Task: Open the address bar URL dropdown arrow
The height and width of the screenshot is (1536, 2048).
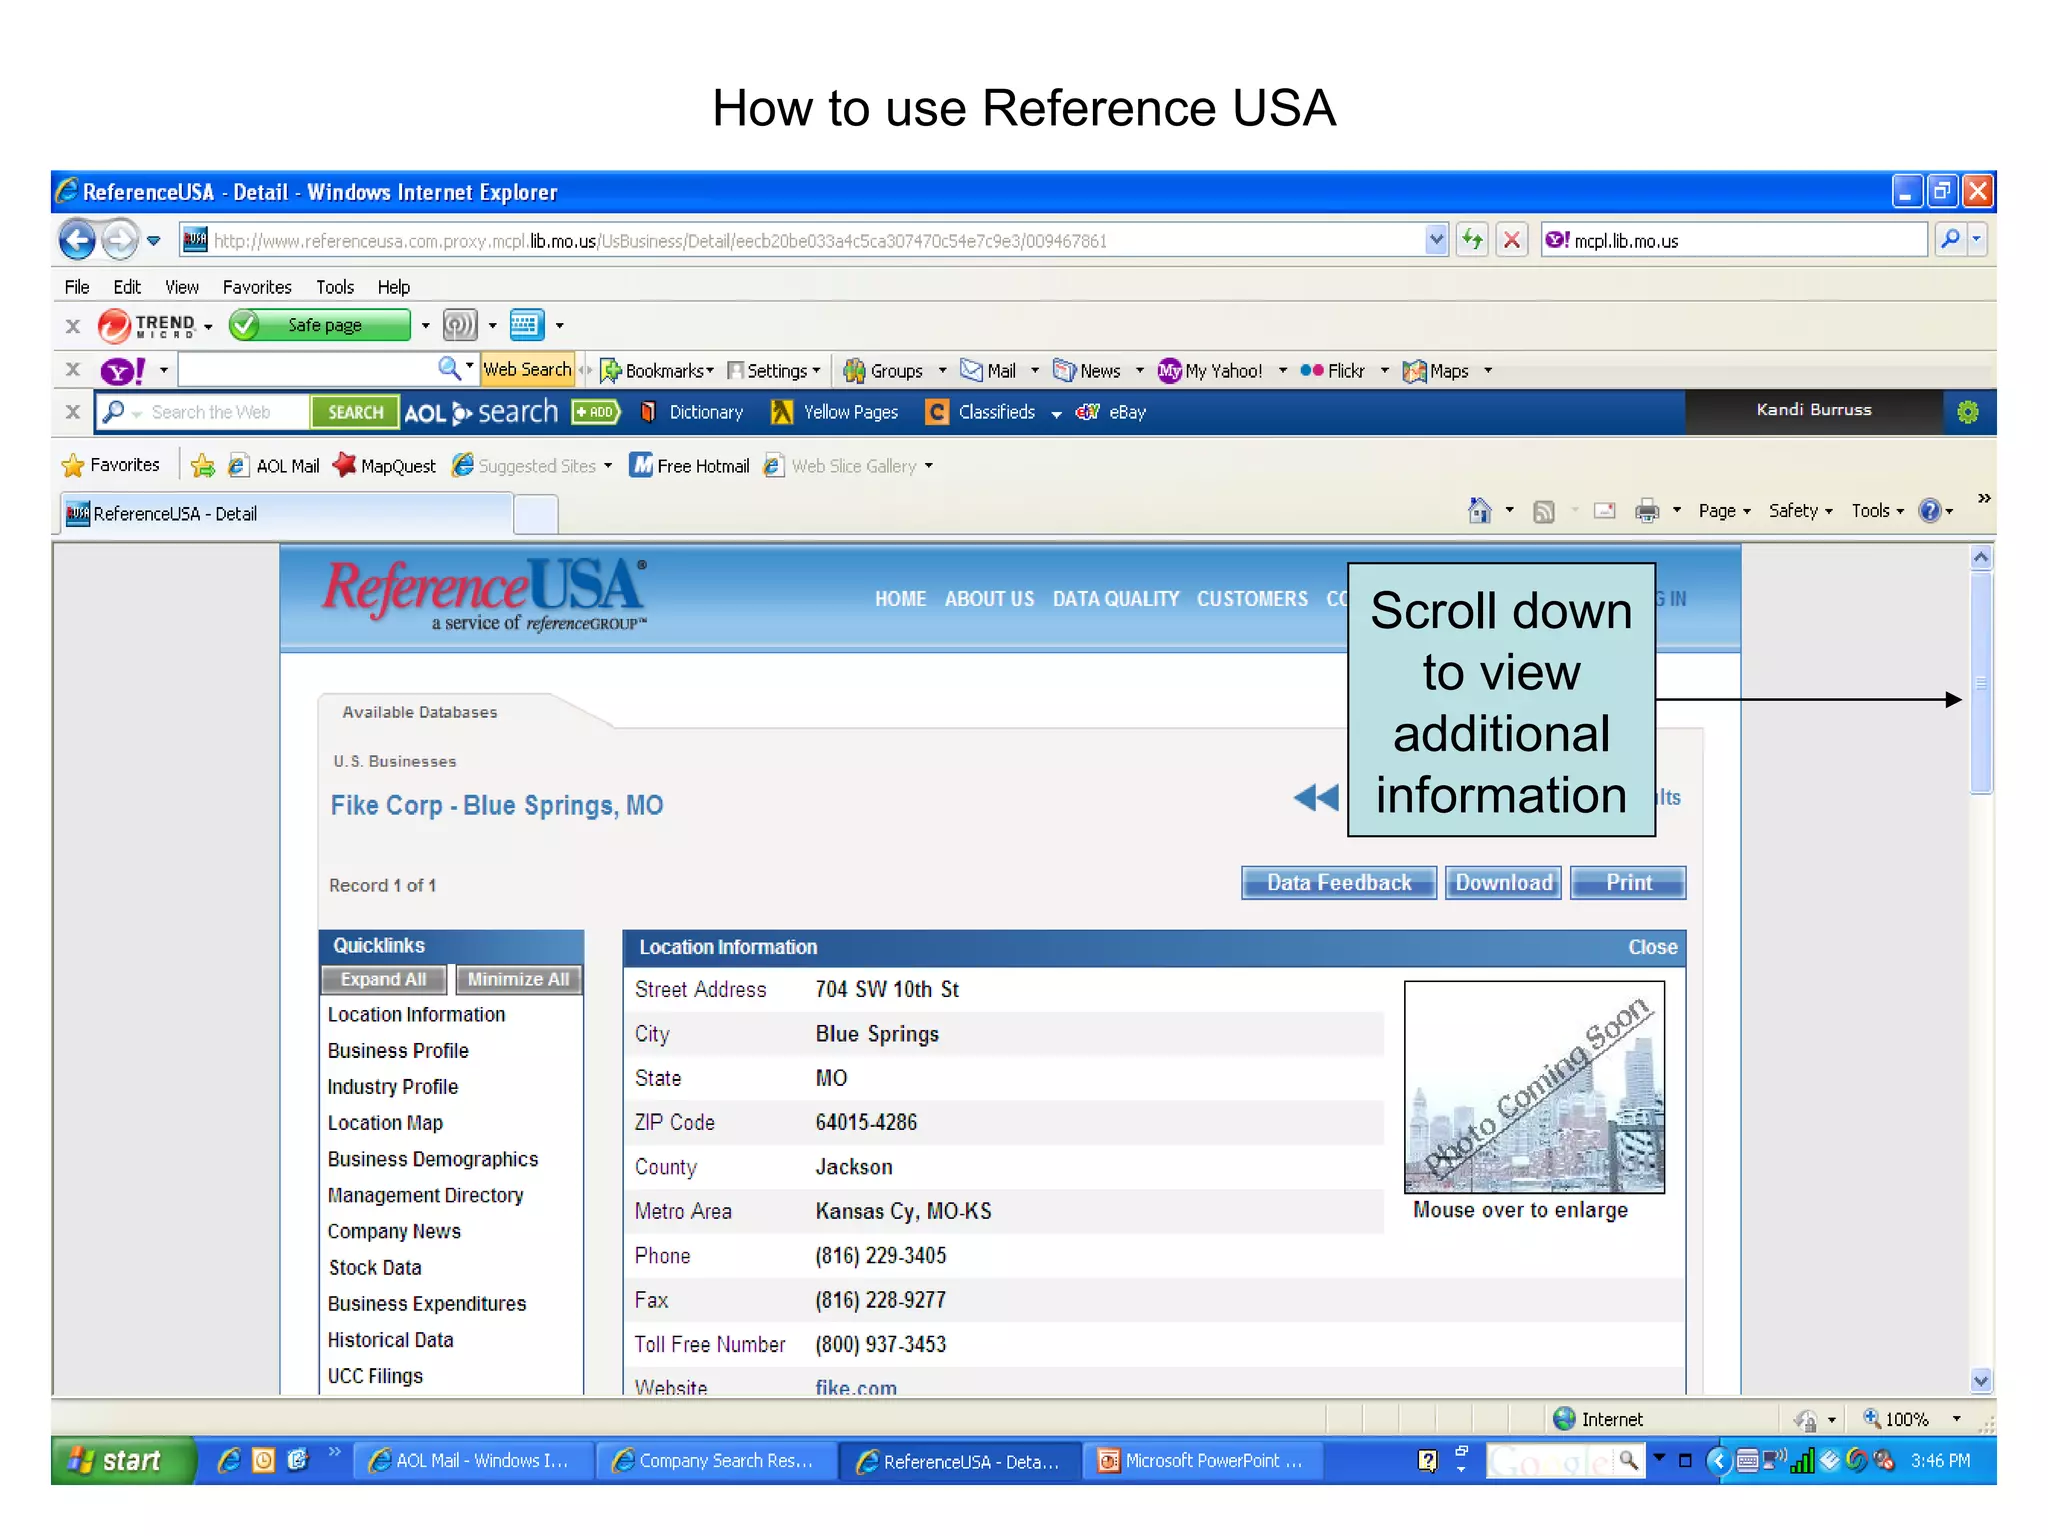Action: (1436, 240)
